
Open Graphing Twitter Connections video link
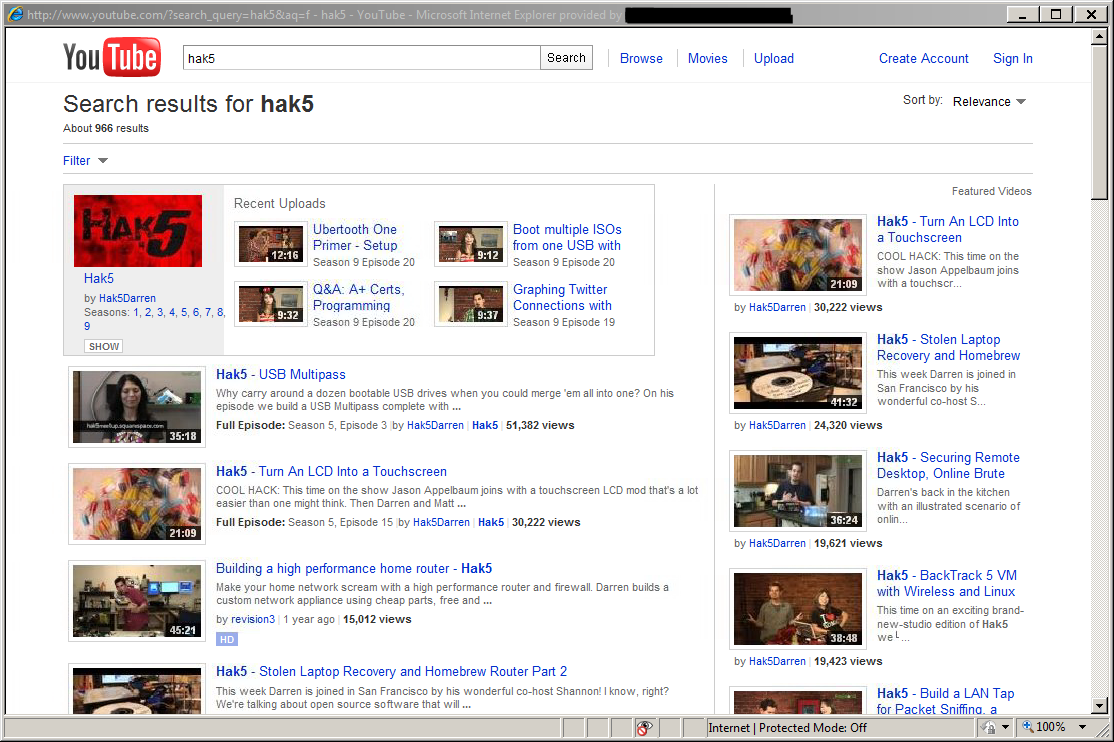(562, 297)
